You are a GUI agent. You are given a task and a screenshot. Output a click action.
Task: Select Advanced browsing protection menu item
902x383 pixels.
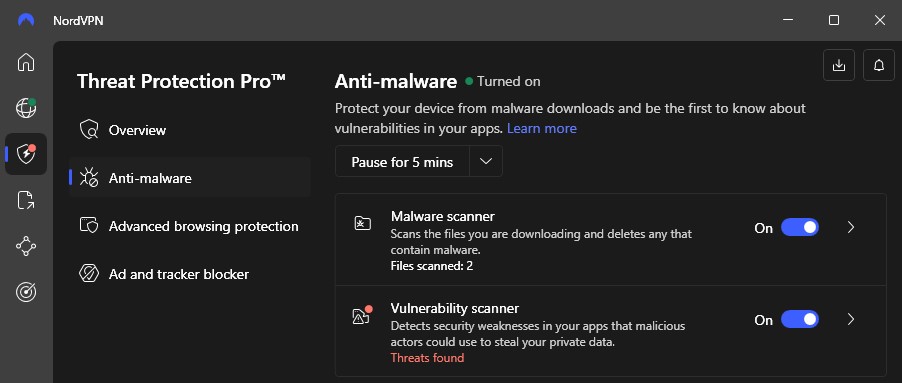pos(190,226)
